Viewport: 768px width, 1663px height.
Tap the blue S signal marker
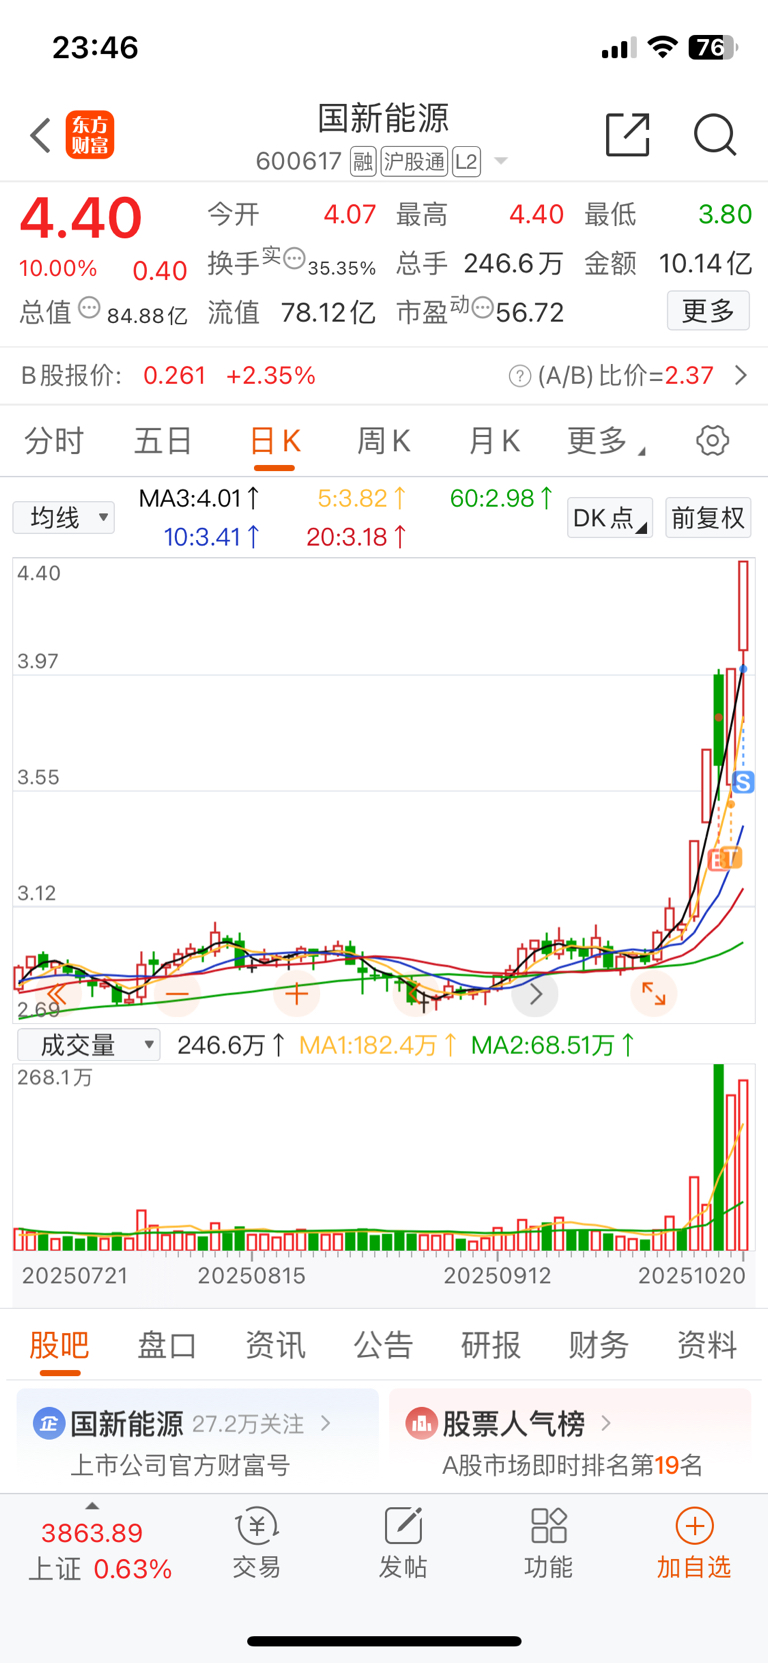743,783
